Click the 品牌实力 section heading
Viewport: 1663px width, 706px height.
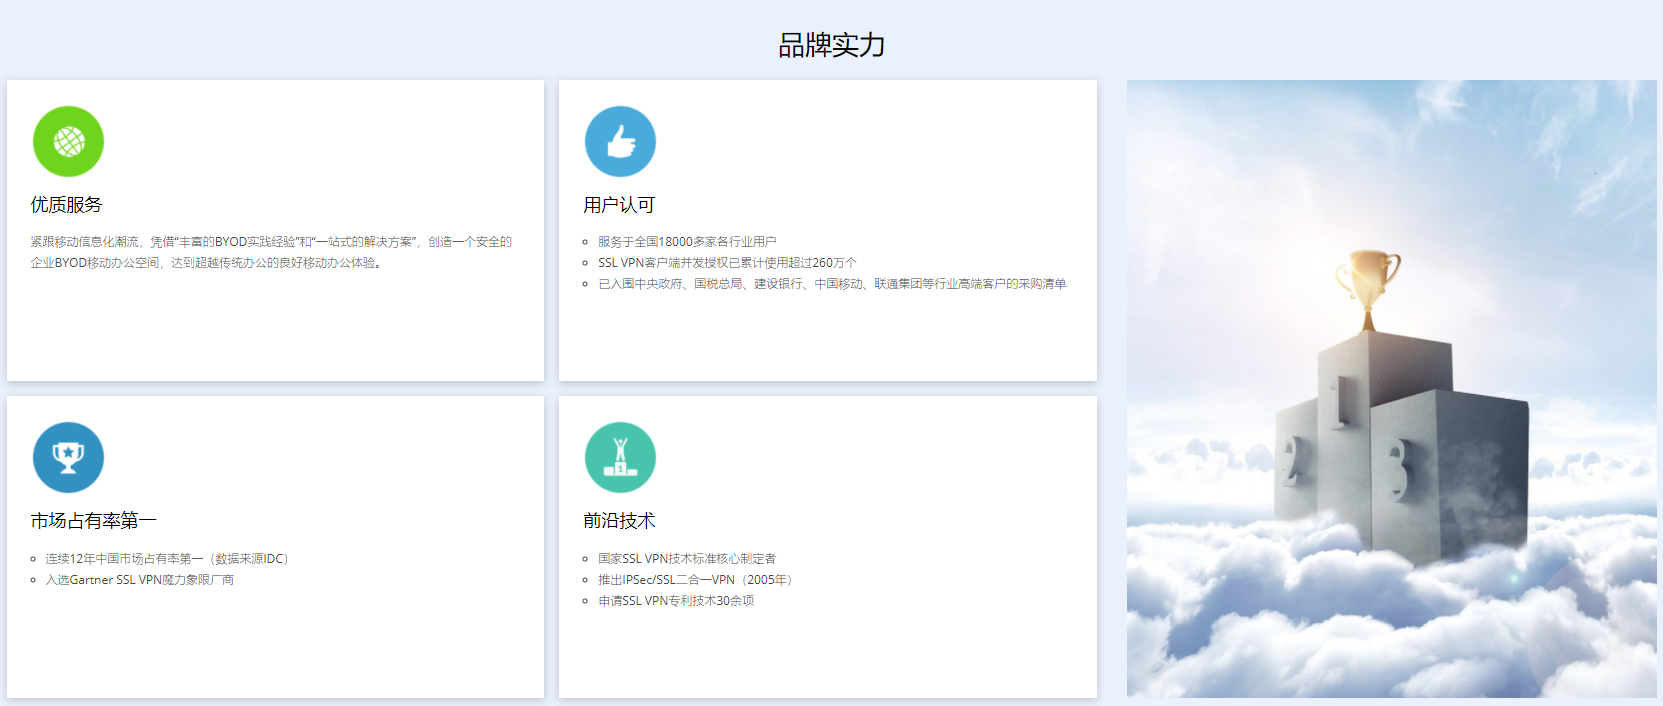(831, 45)
